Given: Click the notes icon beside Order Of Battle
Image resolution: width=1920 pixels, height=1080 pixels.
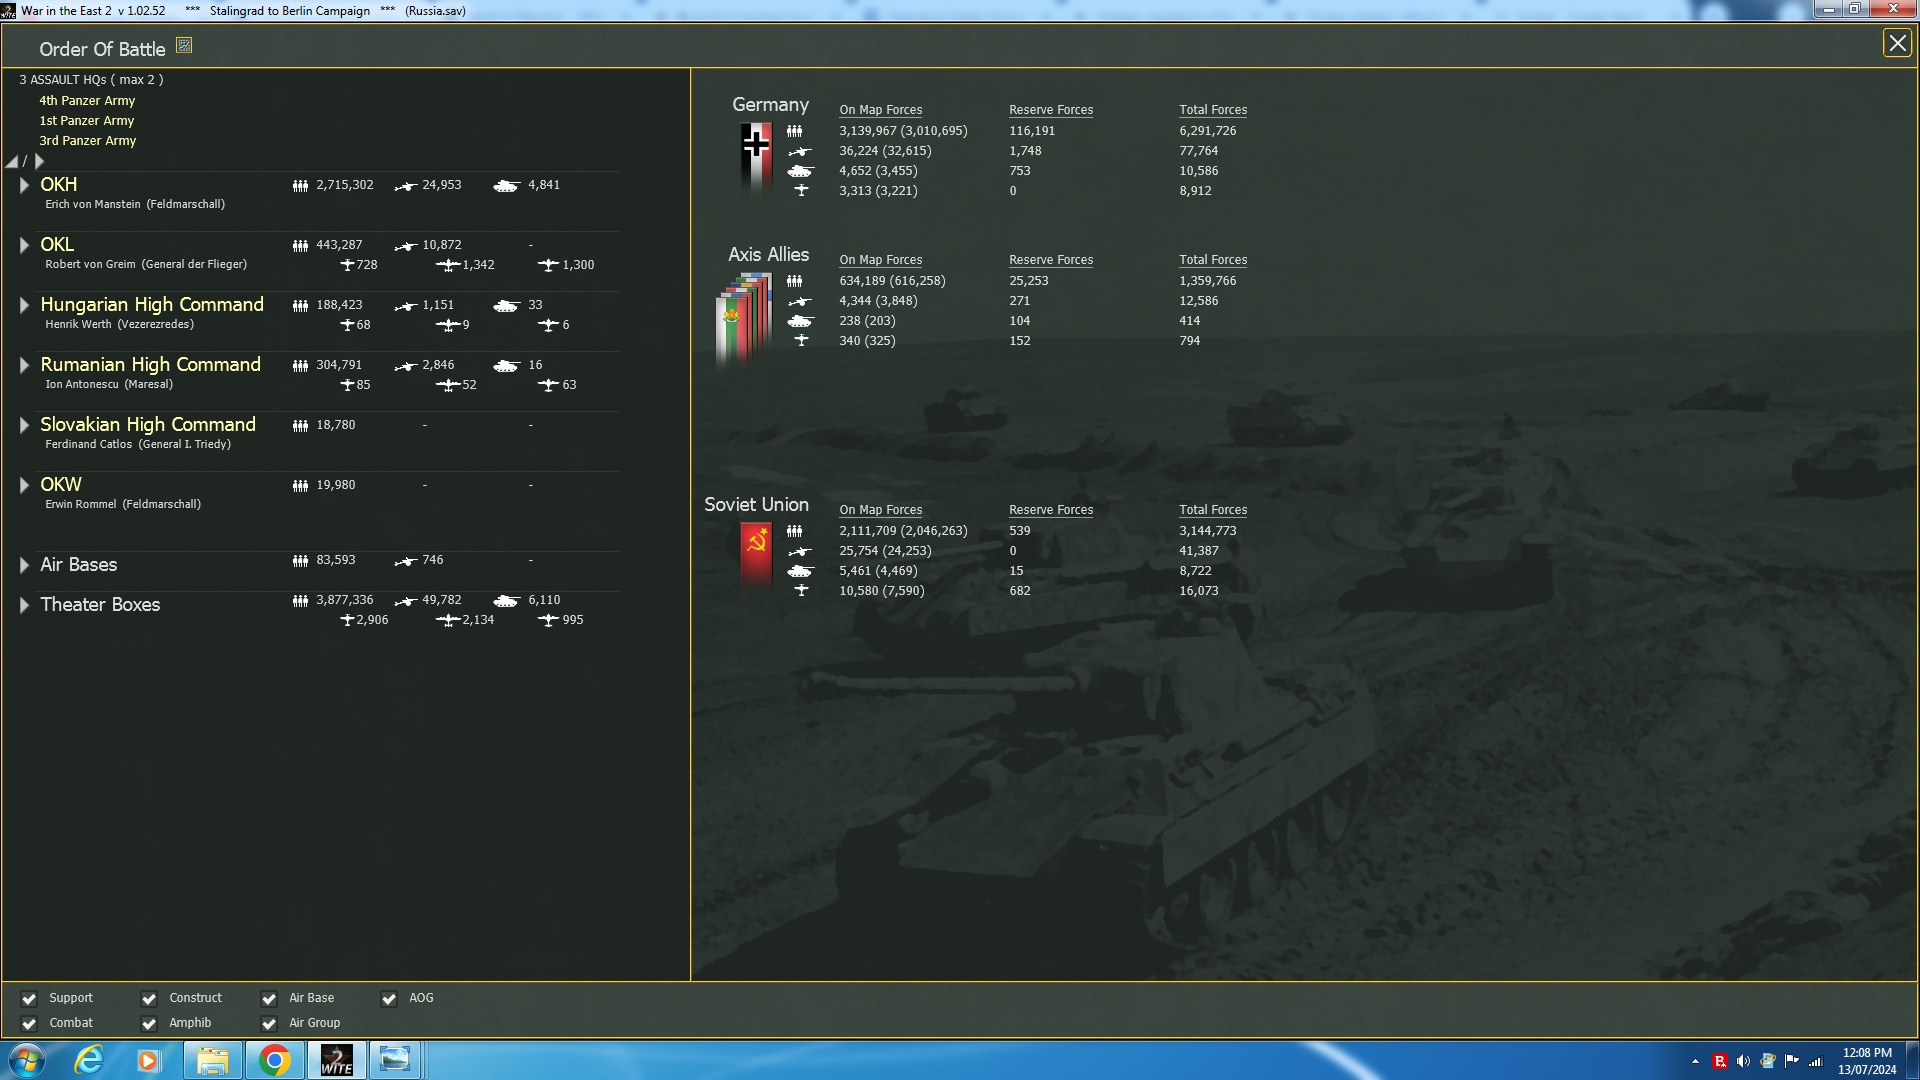Looking at the screenshot, I should pyautogui.click(x=184, y=45).
